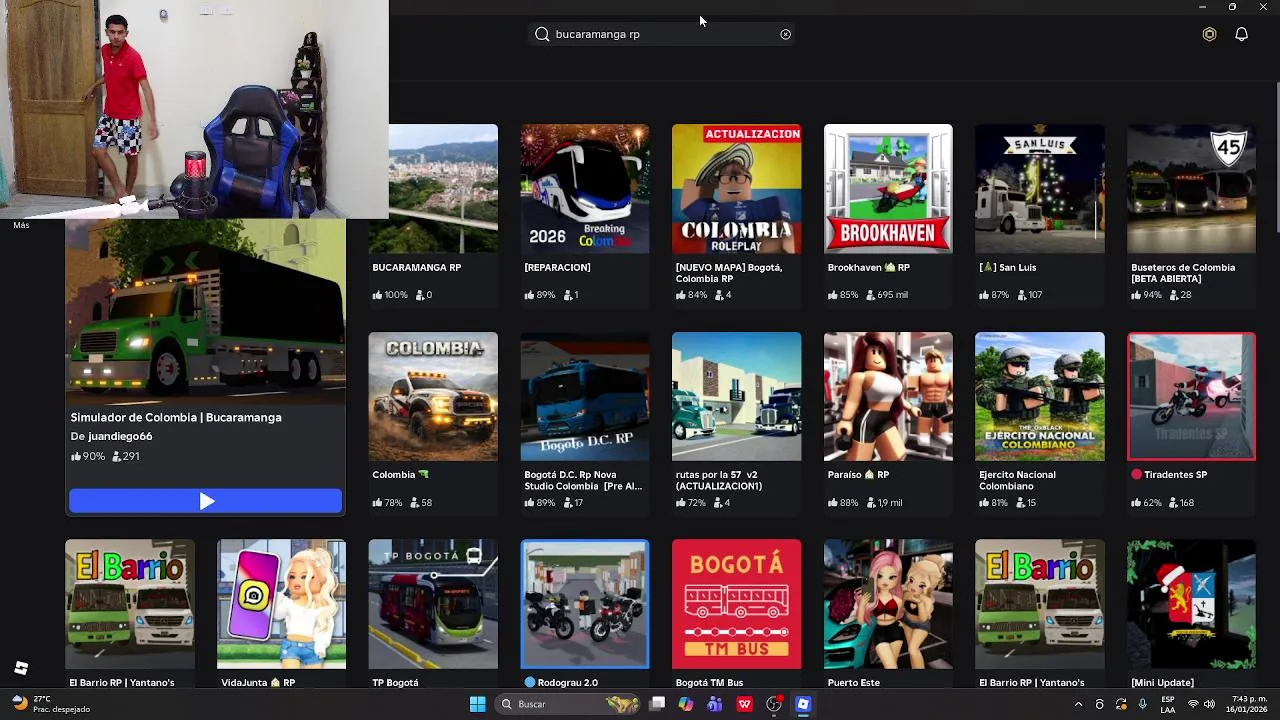Screen dimensions: 1280x720
Task: Open clock showing 7:43 p. m.
Action: pyautogui.click(x=1249, y=704)
